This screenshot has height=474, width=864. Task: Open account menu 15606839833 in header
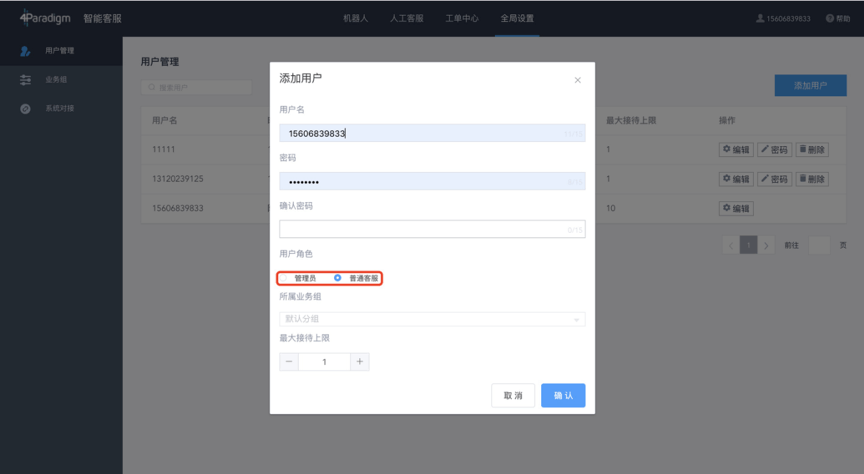783,19
